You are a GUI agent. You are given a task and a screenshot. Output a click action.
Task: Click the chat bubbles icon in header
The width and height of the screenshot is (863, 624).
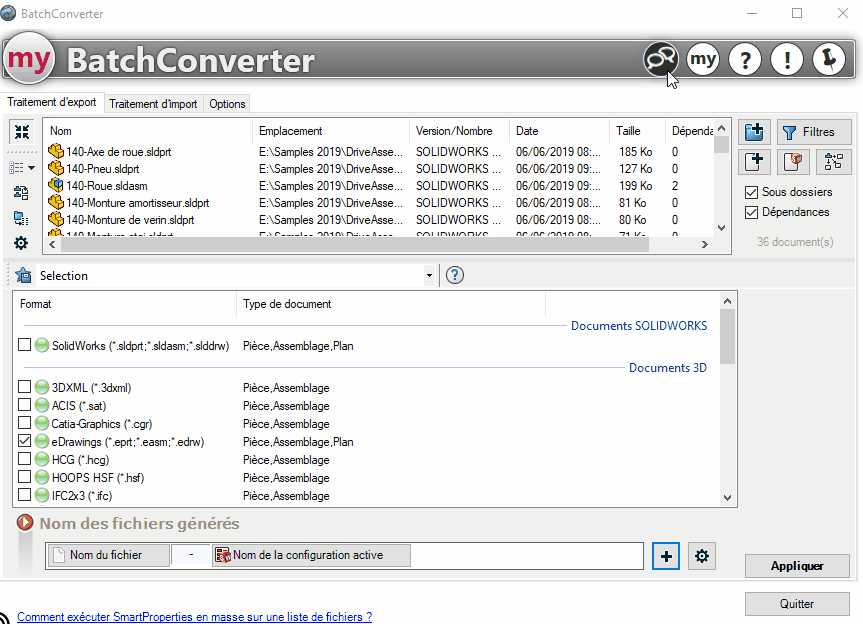[660, 59]
